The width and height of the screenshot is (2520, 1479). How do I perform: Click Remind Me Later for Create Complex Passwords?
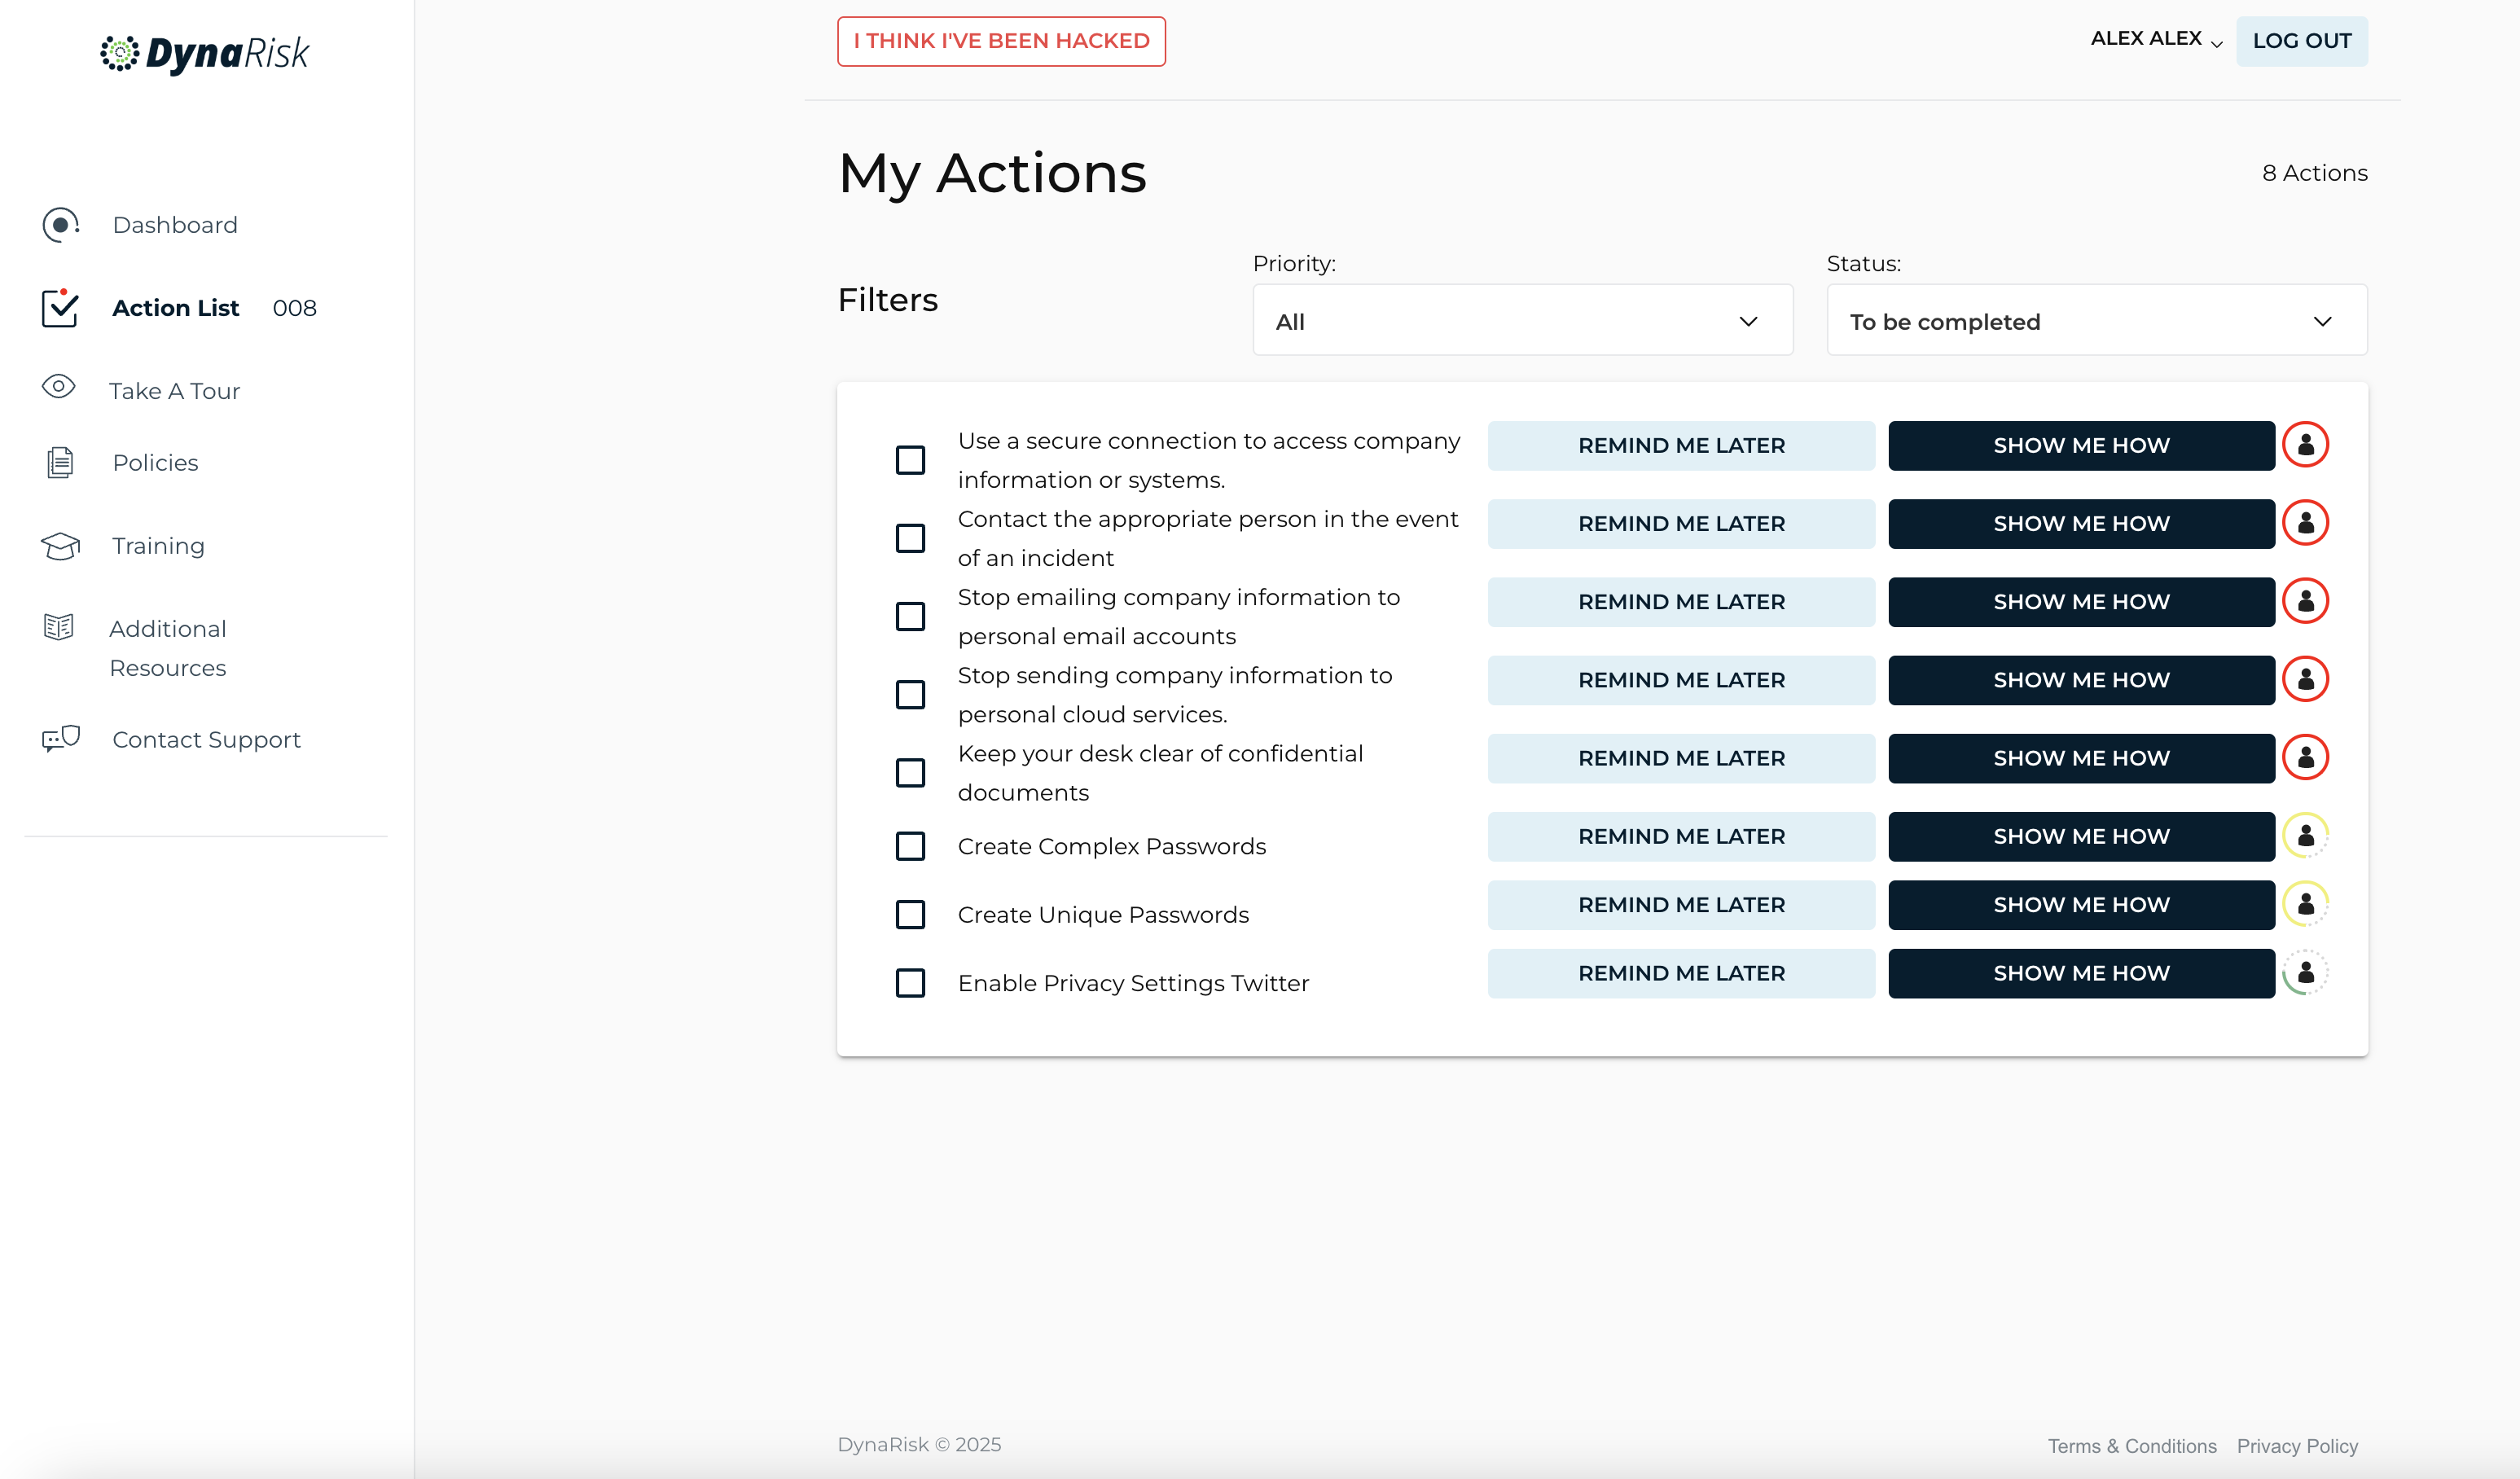pyautogui.click(x=1681, y=836)
